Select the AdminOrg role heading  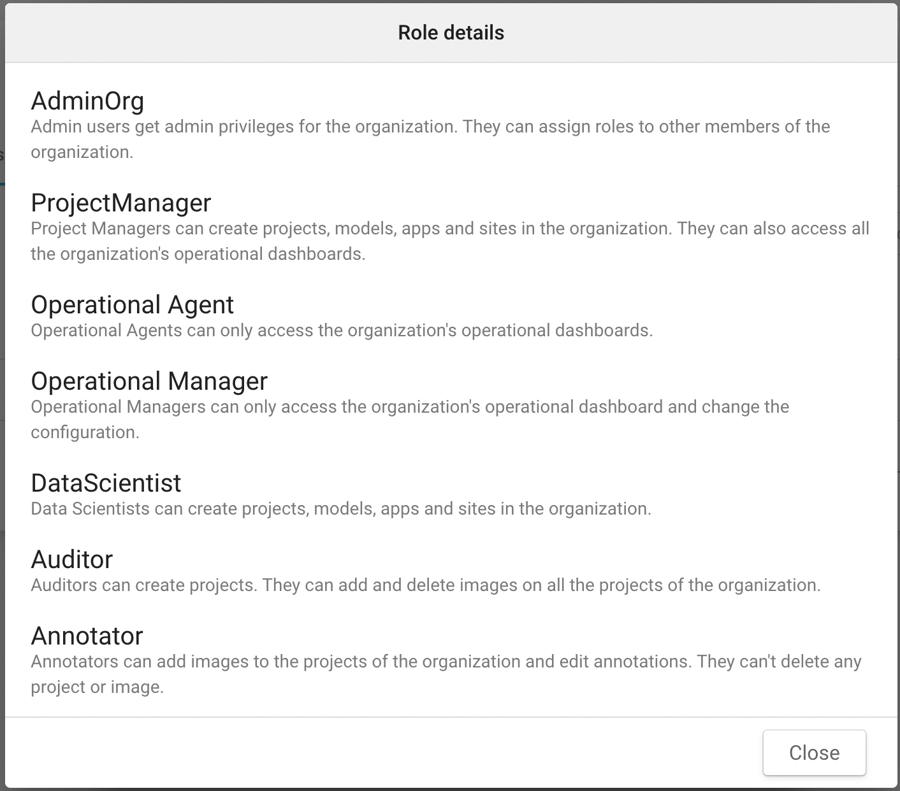coord(88,101)
